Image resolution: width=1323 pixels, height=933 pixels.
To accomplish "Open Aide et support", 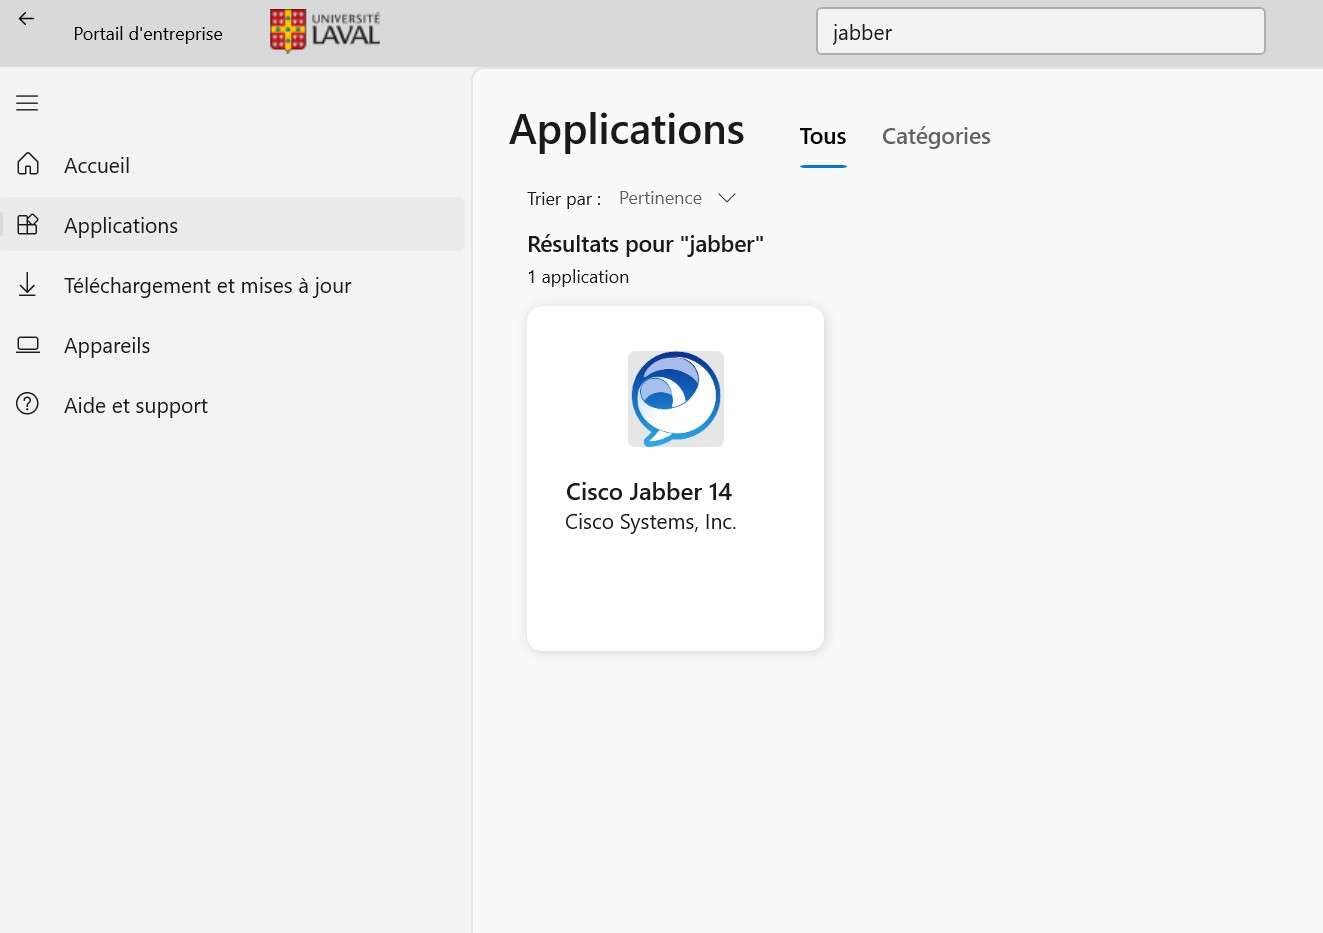I will [136, 406].
